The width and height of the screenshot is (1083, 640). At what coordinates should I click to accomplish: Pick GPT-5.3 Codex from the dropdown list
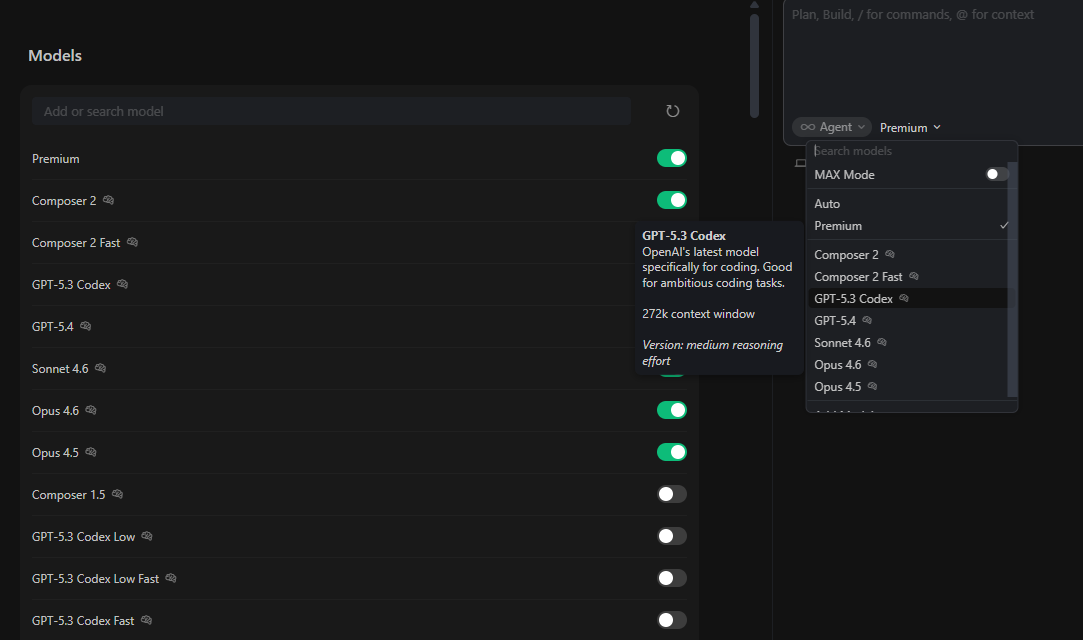tap(853, 299)
